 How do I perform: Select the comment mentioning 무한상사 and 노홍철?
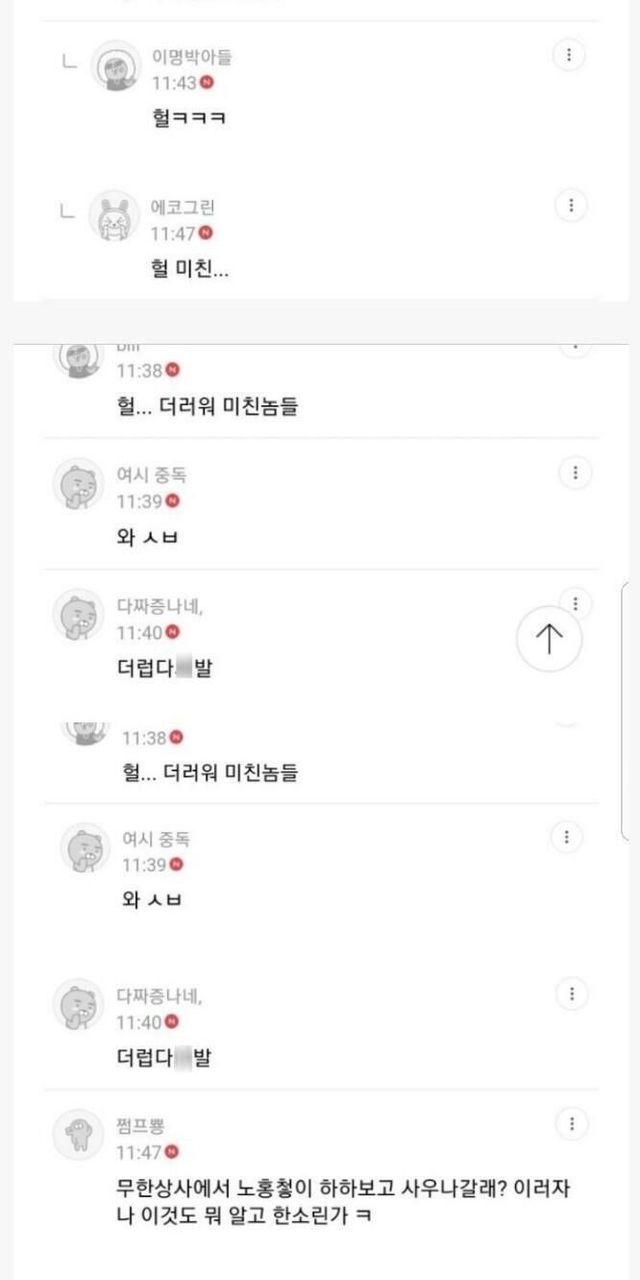(343, 1202)
